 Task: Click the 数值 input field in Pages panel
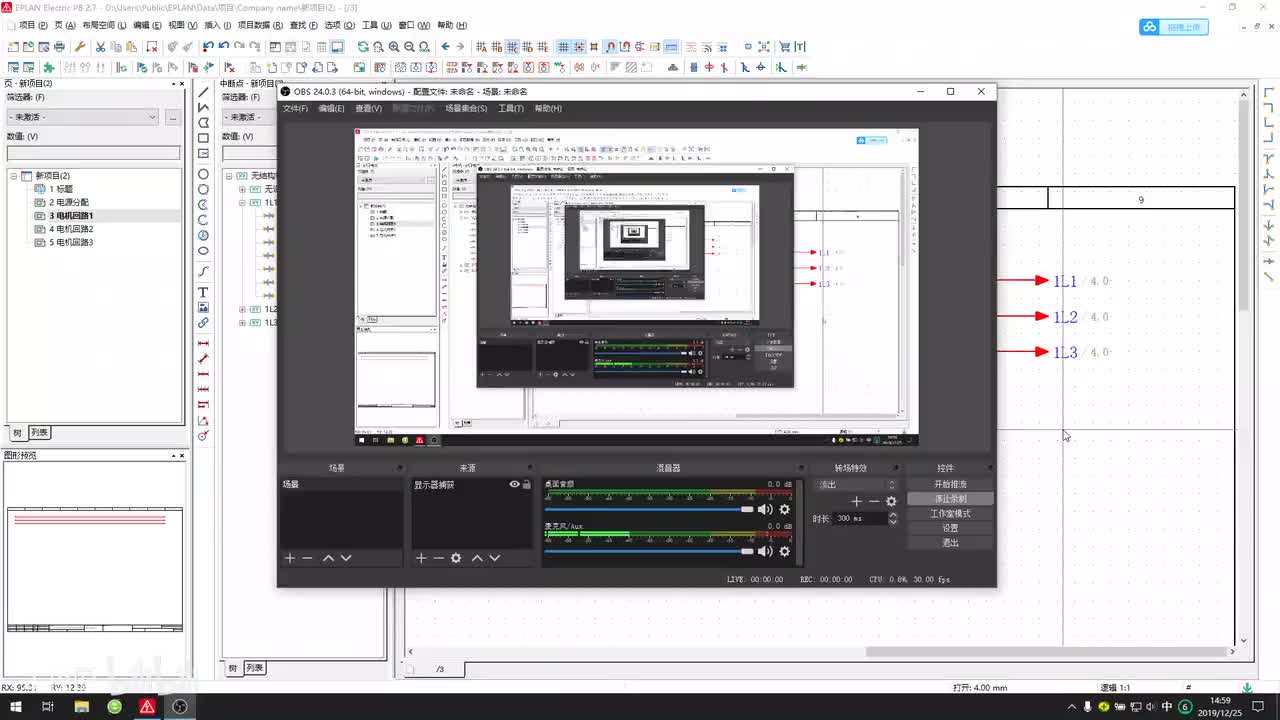(x=94, y=153)
